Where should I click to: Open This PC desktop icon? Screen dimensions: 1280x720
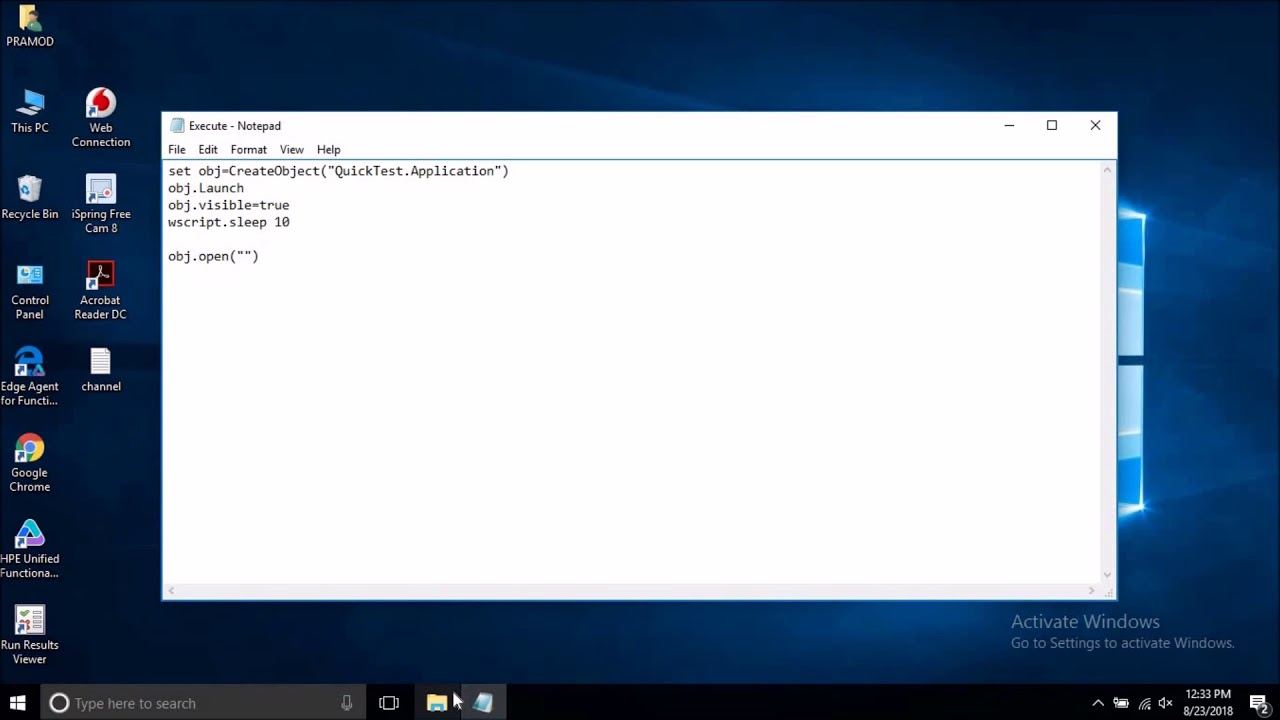29,111
